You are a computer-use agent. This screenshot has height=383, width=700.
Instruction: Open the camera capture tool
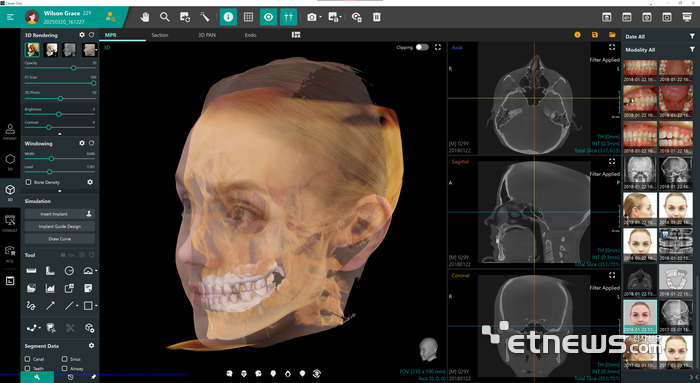pyautogui.click(x=312, y=17)
